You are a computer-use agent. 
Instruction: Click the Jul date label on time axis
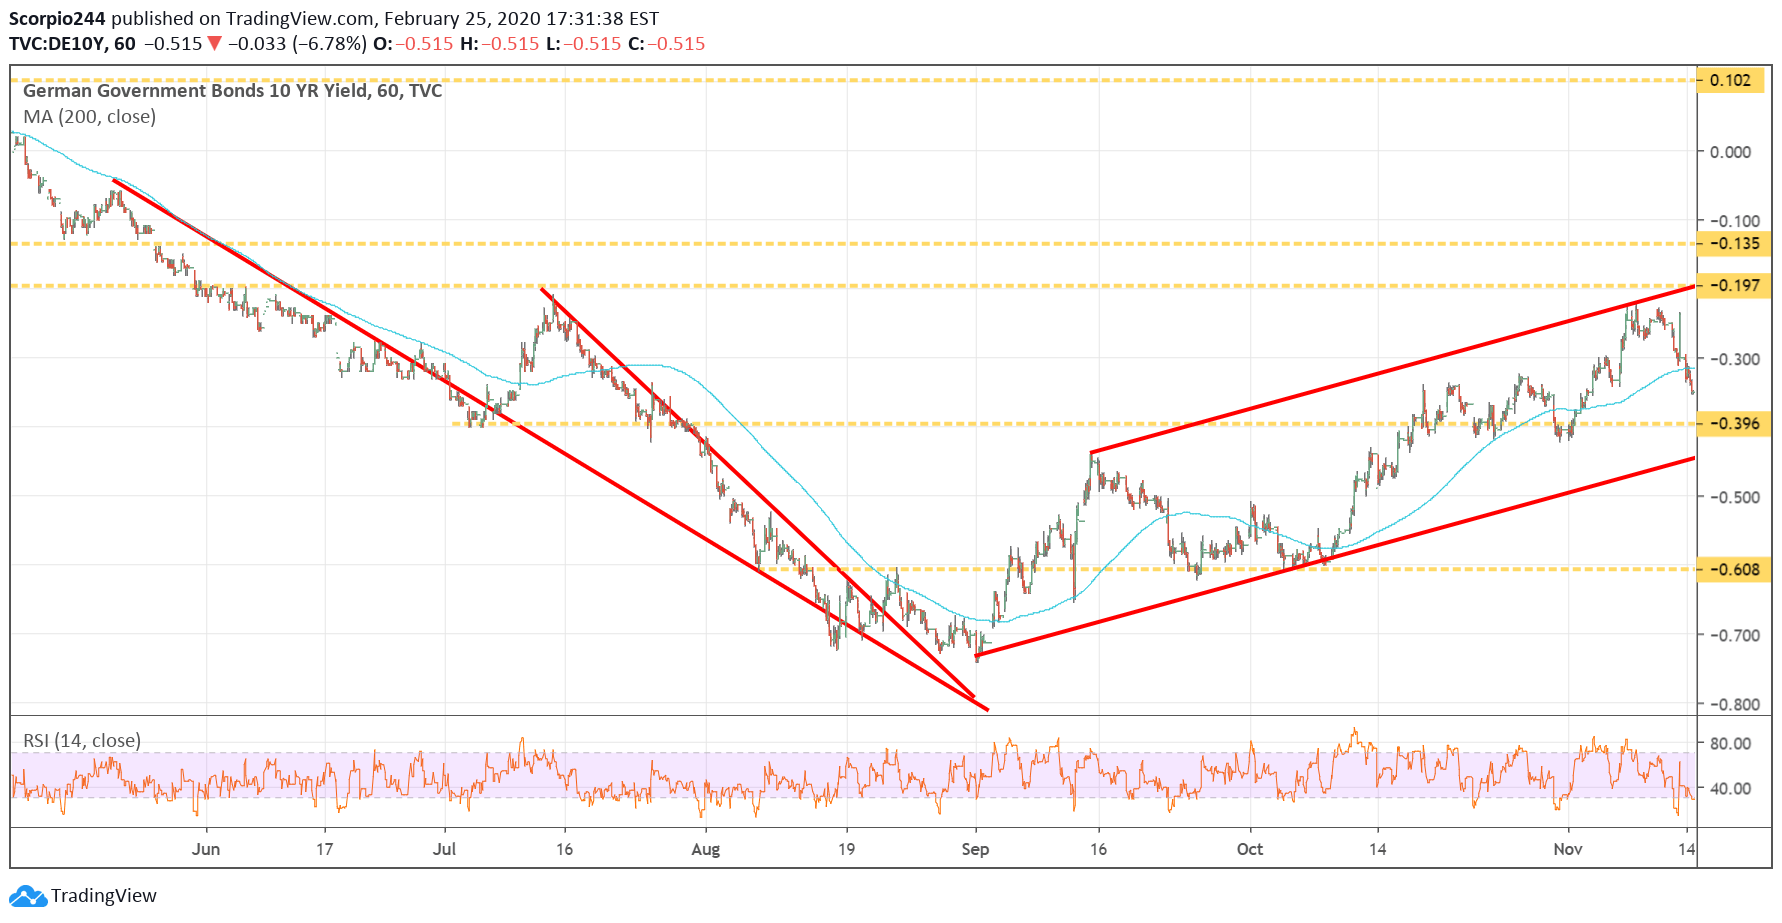click(x=444, y=849)
